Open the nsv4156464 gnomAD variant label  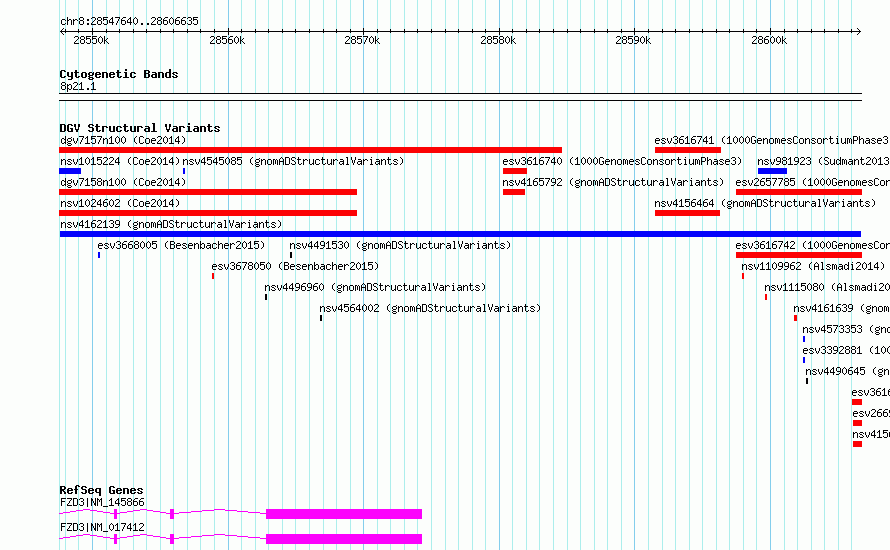765,203
